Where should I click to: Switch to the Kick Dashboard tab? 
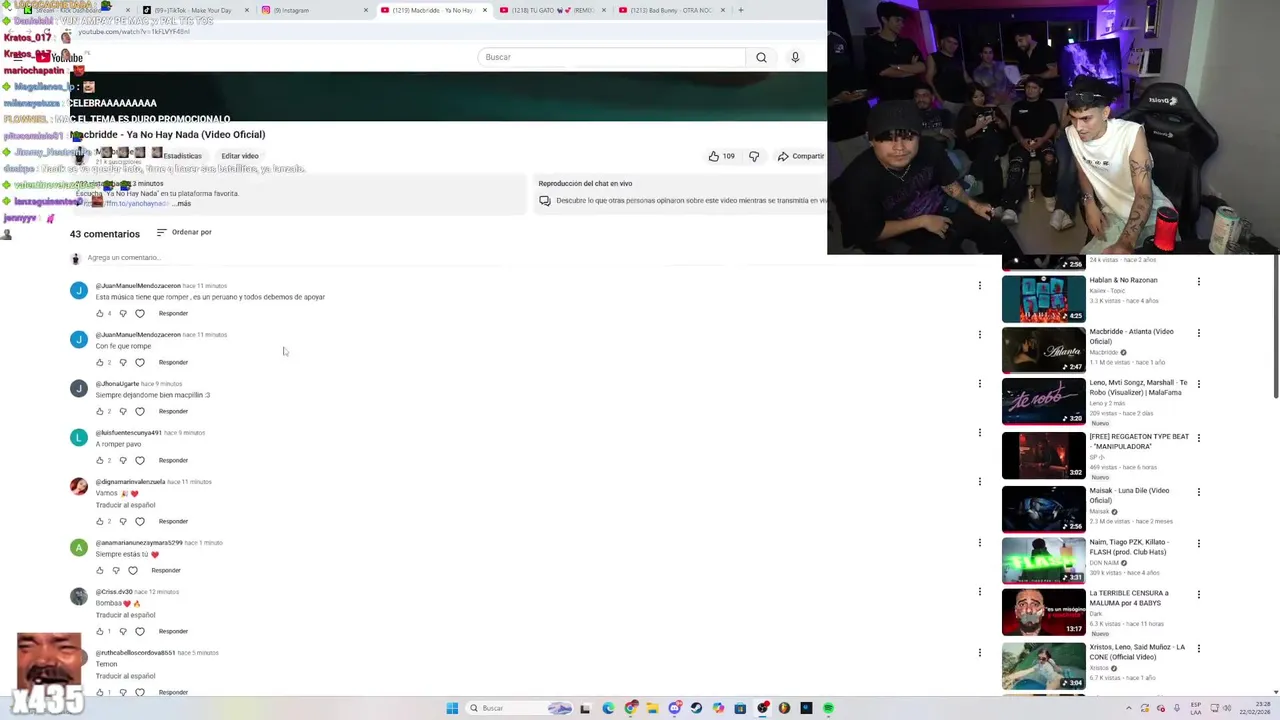coord(75,10)
